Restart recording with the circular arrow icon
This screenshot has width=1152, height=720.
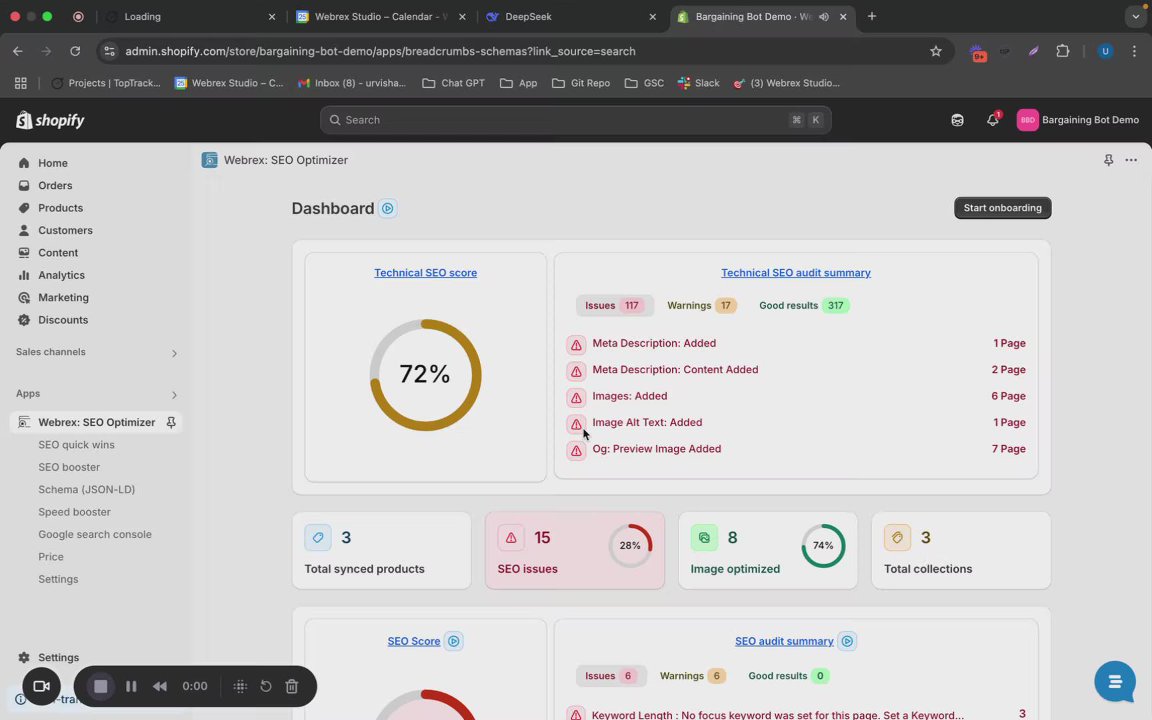coord(266,686)
